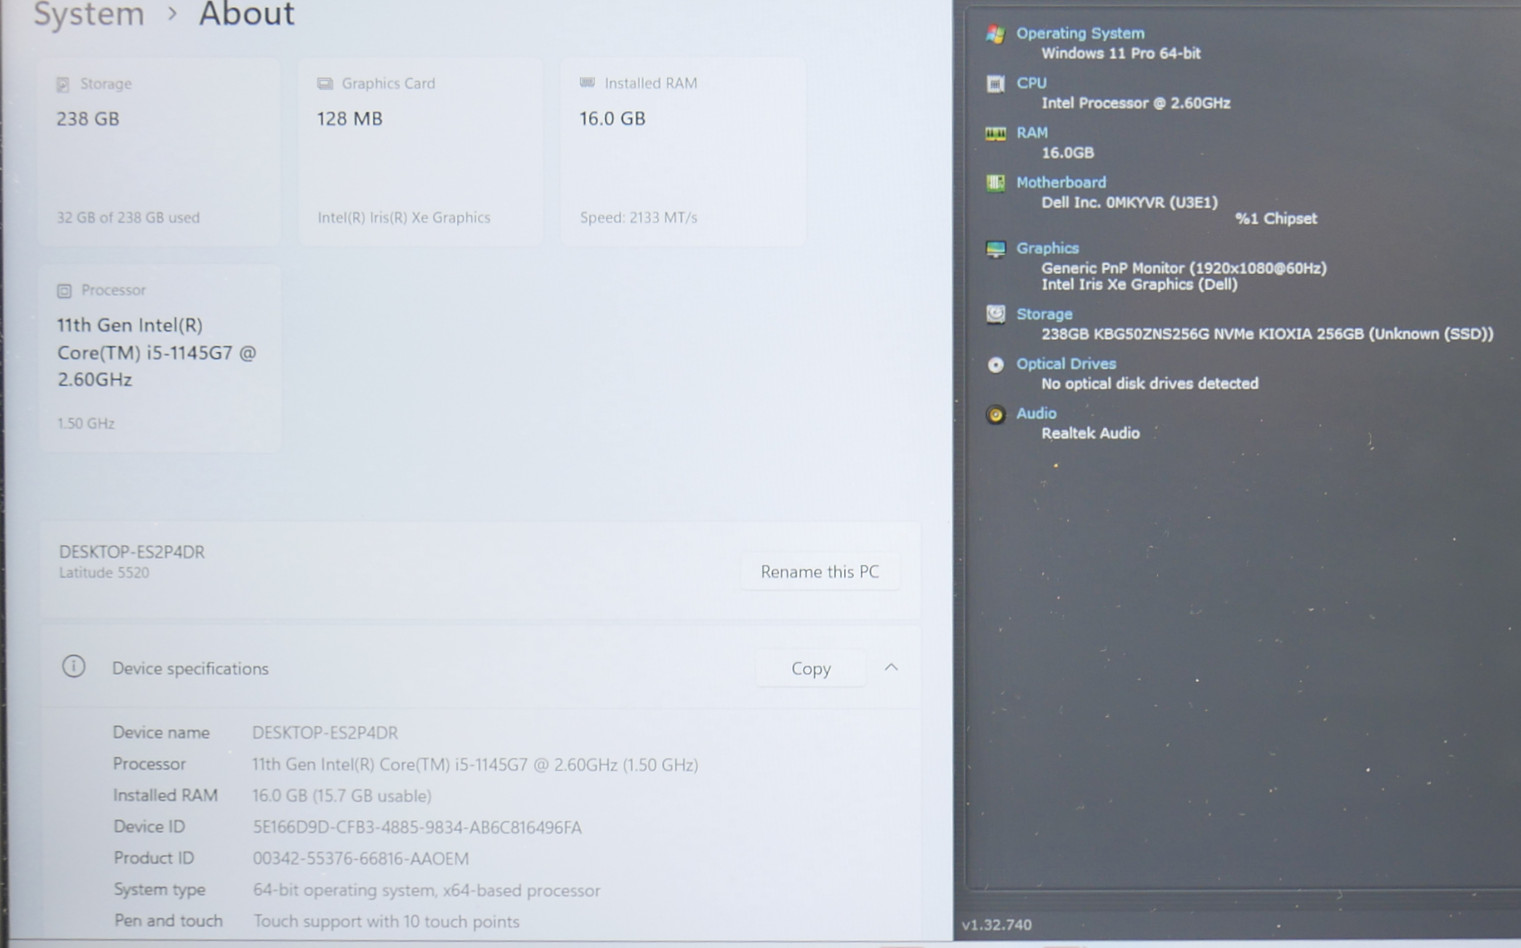Image resolution: width=1521 pixels, height=948 pixels.
Task: Click the KIOXIA 256GB NVMe drive entry
Action: point(1267,334)
